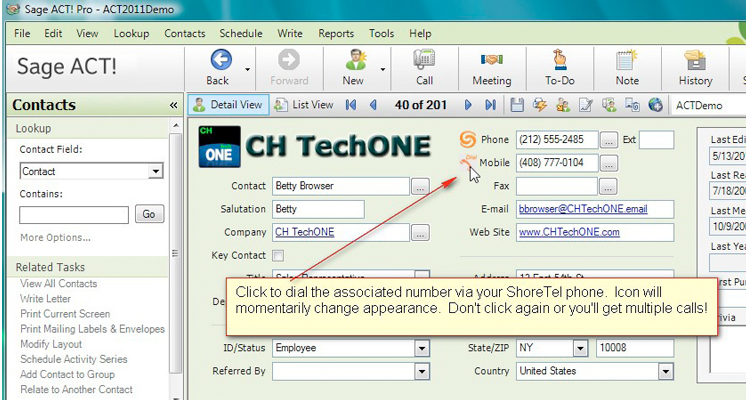Open the Lookup menu
746x400 pixels.
(x=131, y=33)
